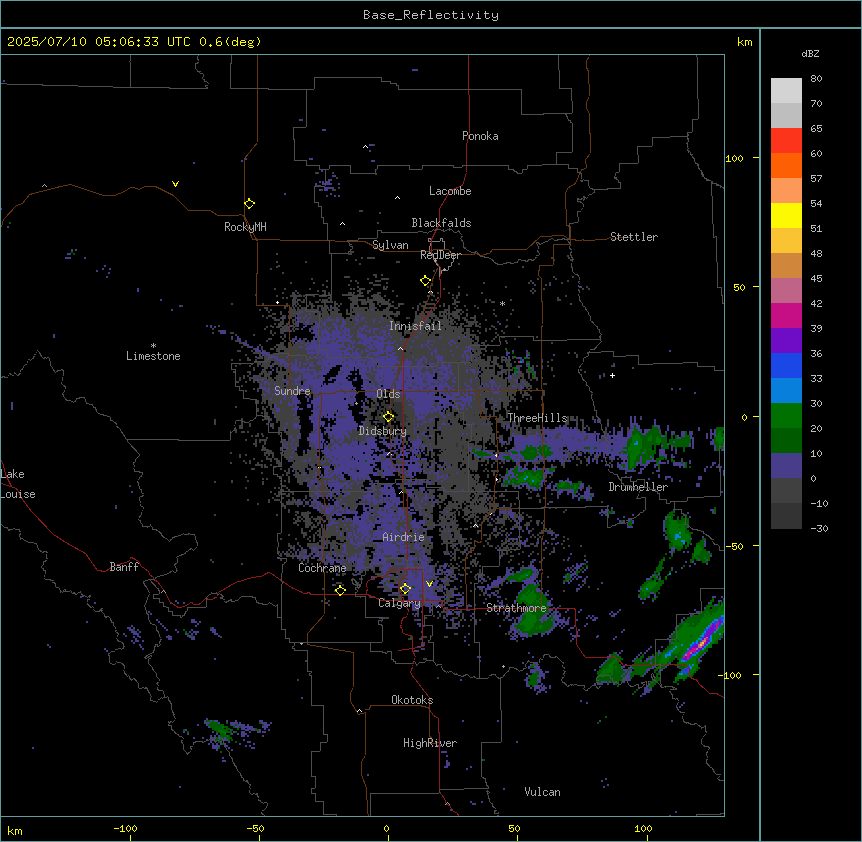Click the yellow diamond marker beside RockyMH
862x842 pixels.
click(x=249, y=204)
